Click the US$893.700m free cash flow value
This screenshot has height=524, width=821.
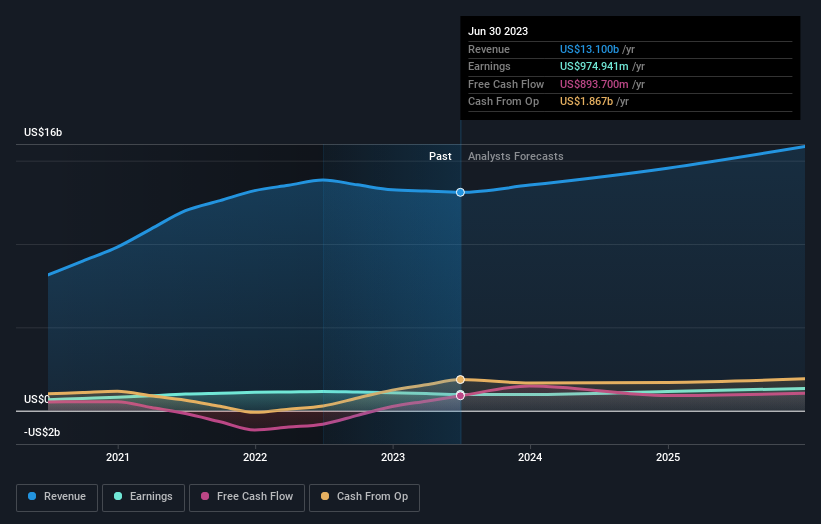(x=594, y=84)
